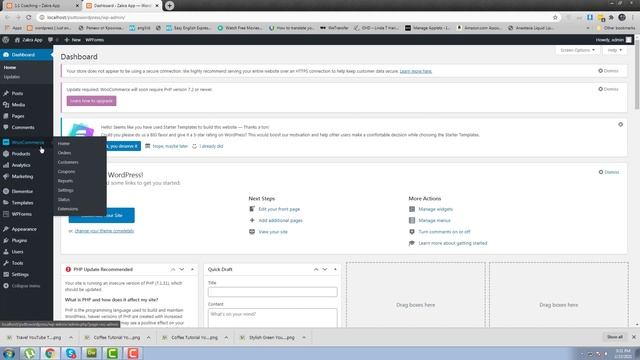
Task: Click Nope, maybe later link
Action: point(170,146)
